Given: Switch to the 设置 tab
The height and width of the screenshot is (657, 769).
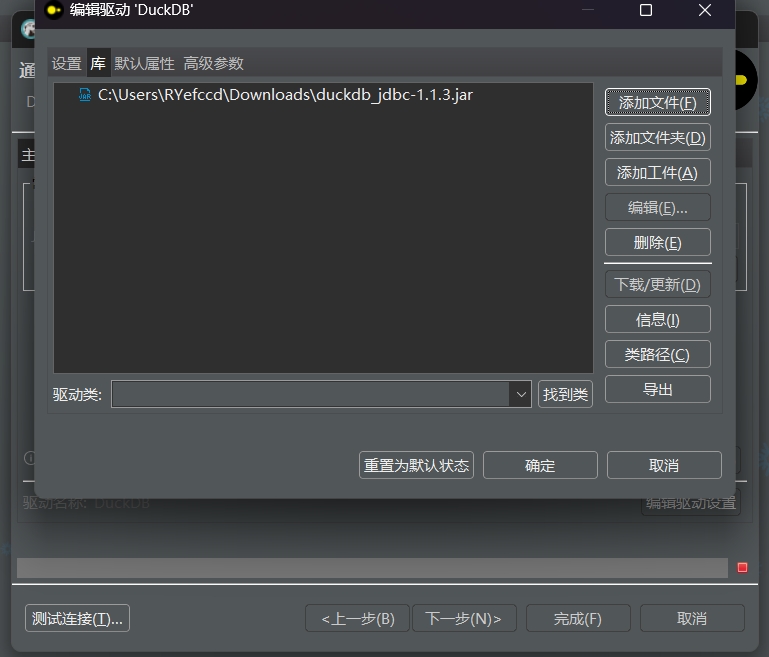Looking at the screenshot, I should [67, 63].
